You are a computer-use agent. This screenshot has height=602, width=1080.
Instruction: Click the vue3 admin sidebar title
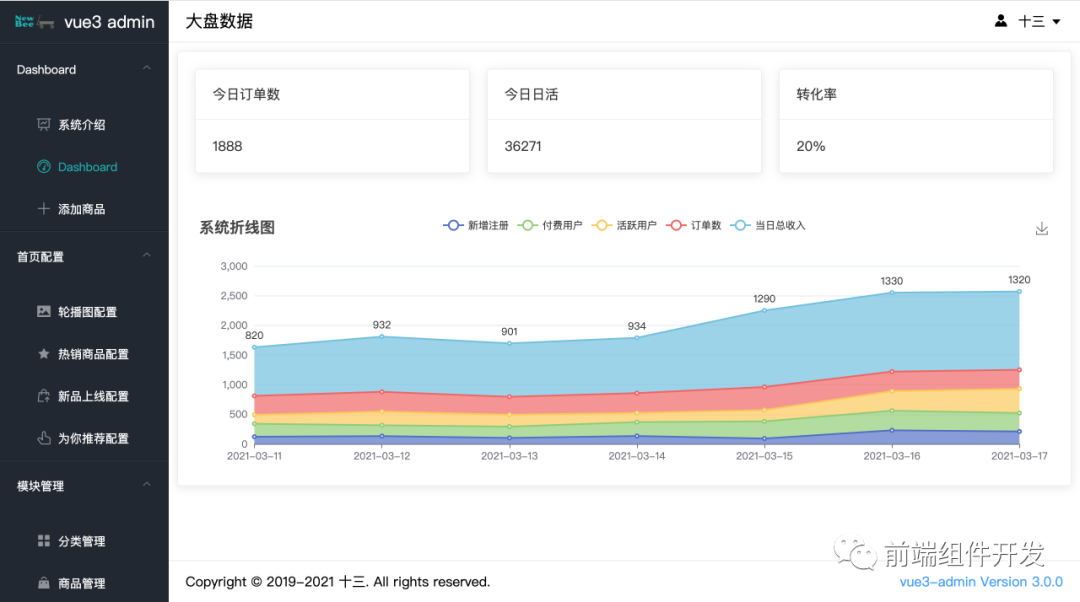tap(110, 22)
